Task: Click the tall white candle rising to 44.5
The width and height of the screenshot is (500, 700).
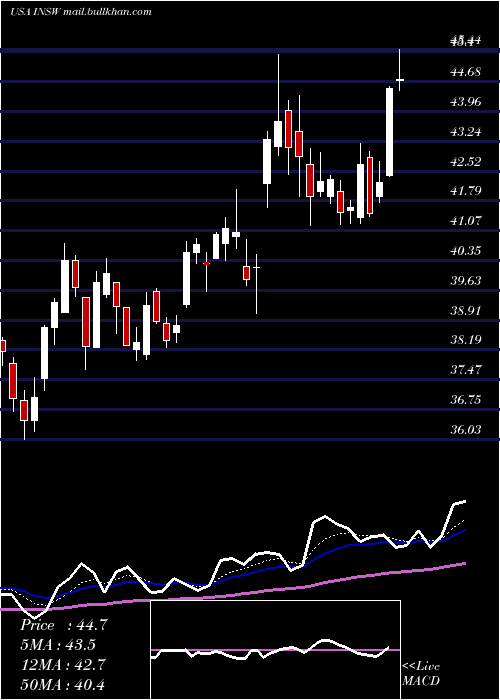Action: click(390, 132)
